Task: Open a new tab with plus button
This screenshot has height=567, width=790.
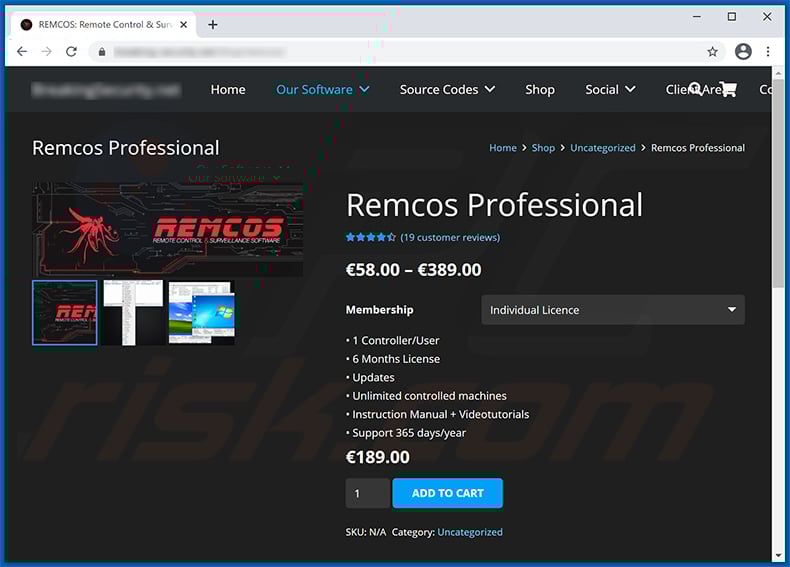Action: pyautogui.click(x=213, y=24)
